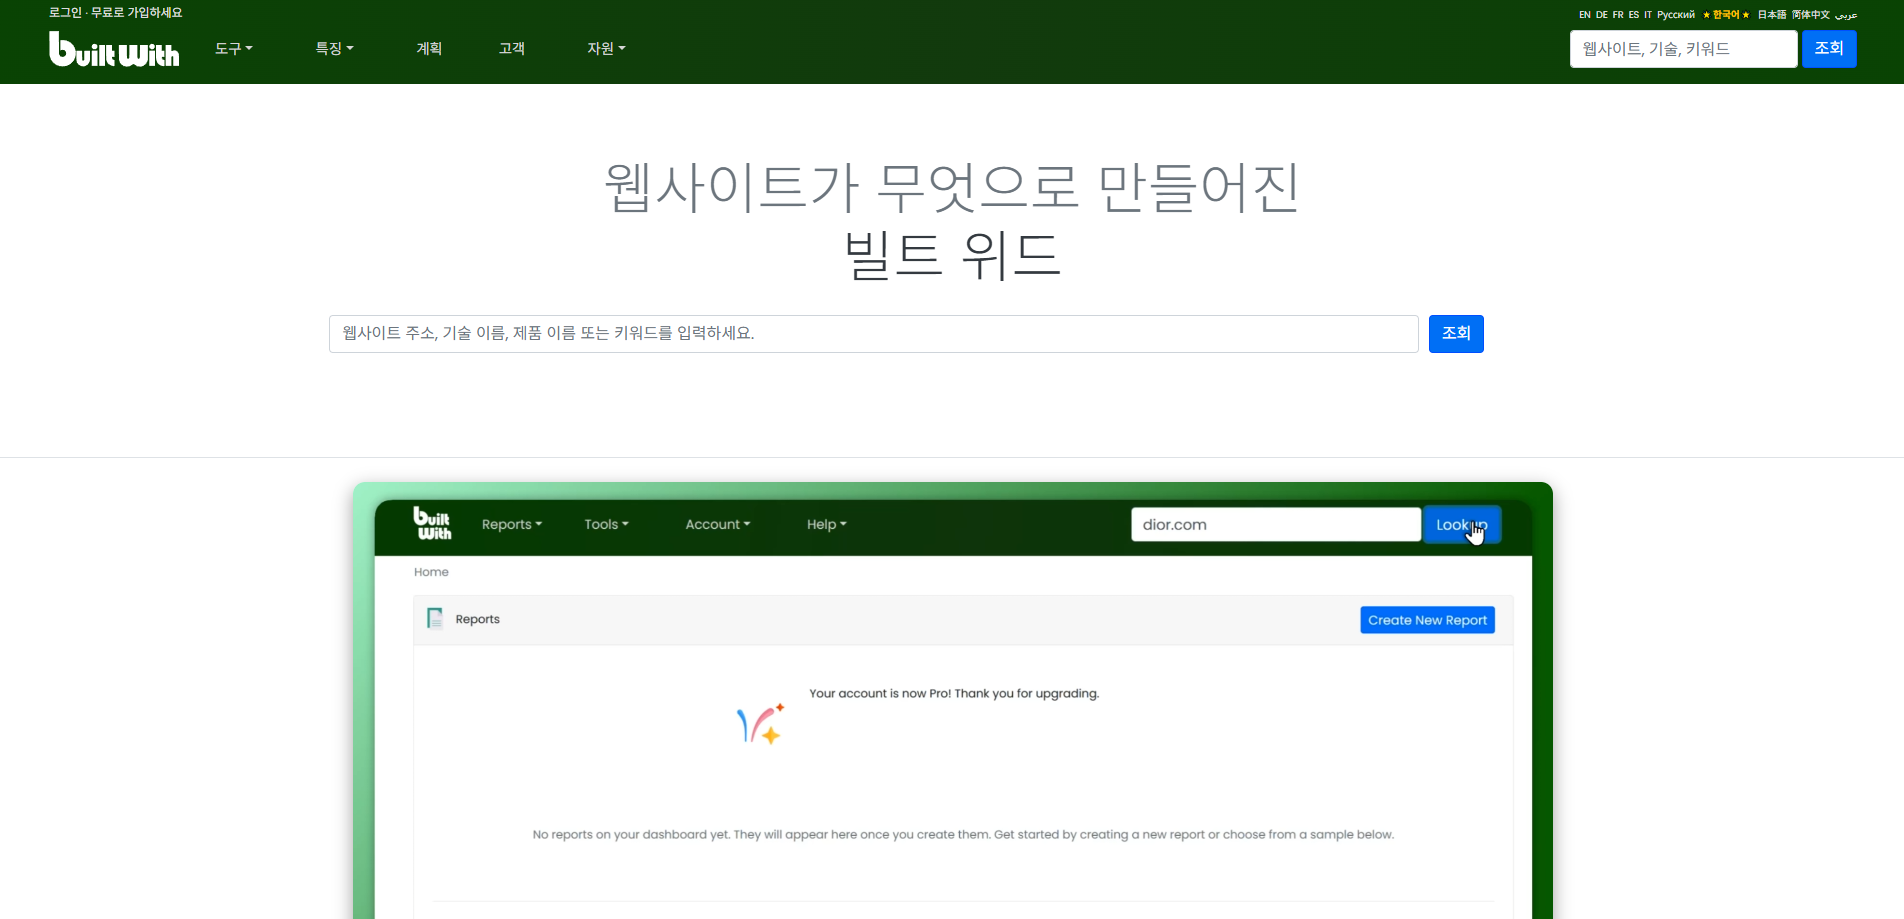Click the main 조회 lookup button
Viewport: 1904px width, 919px height.
[1456, 333]
